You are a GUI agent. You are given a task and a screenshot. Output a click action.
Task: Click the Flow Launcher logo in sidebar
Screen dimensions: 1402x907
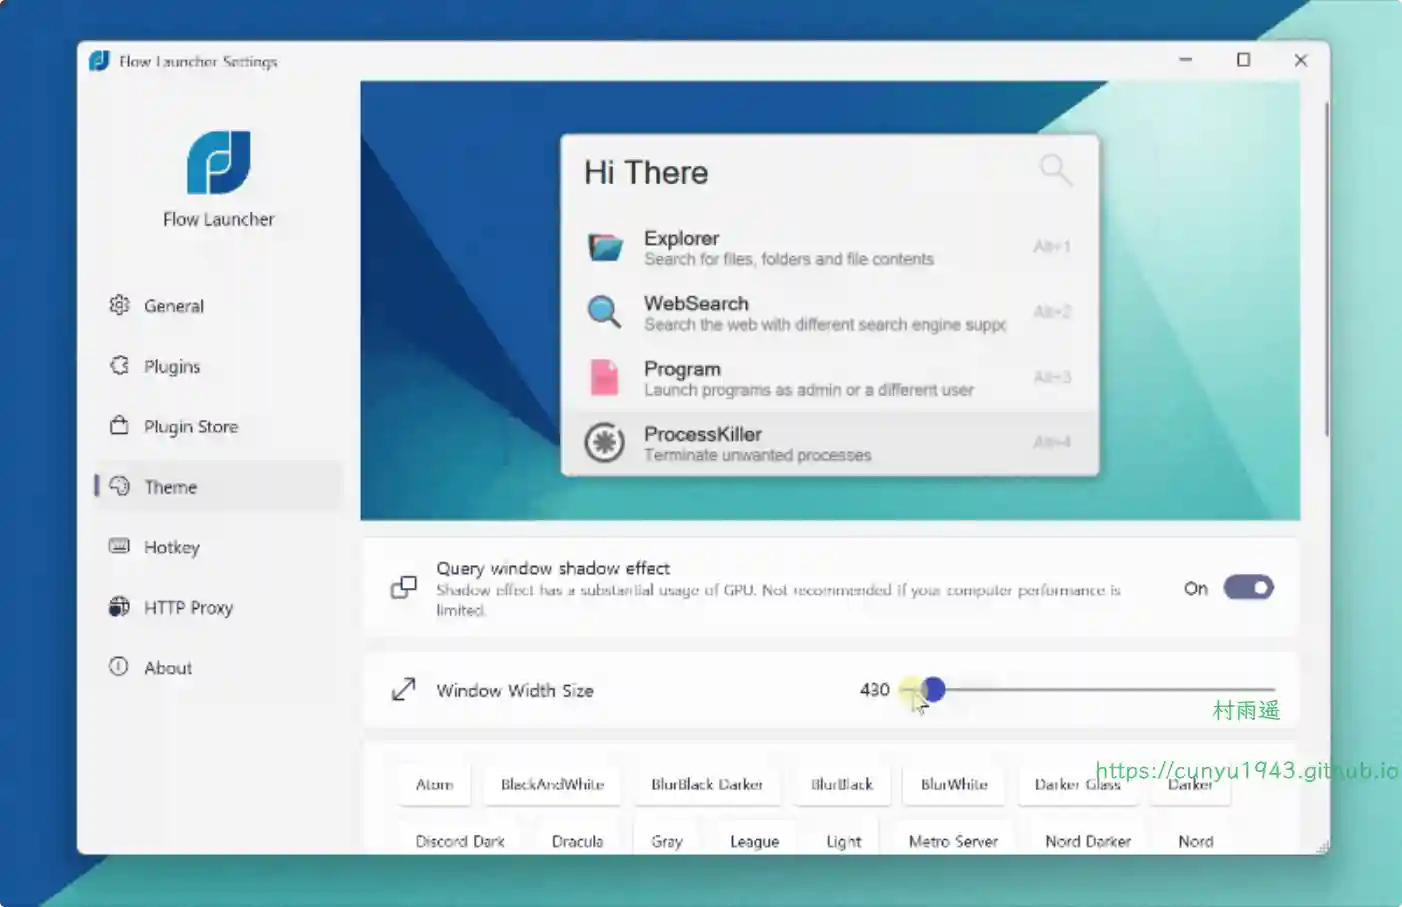[218, 162]
